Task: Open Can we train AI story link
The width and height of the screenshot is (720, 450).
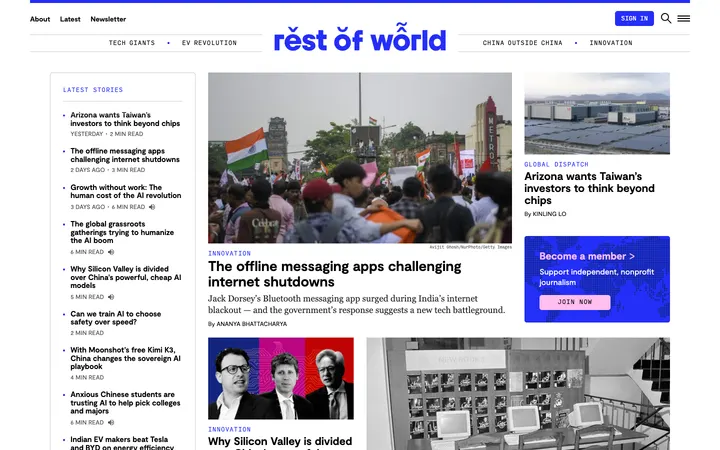Action: [116, 318]
